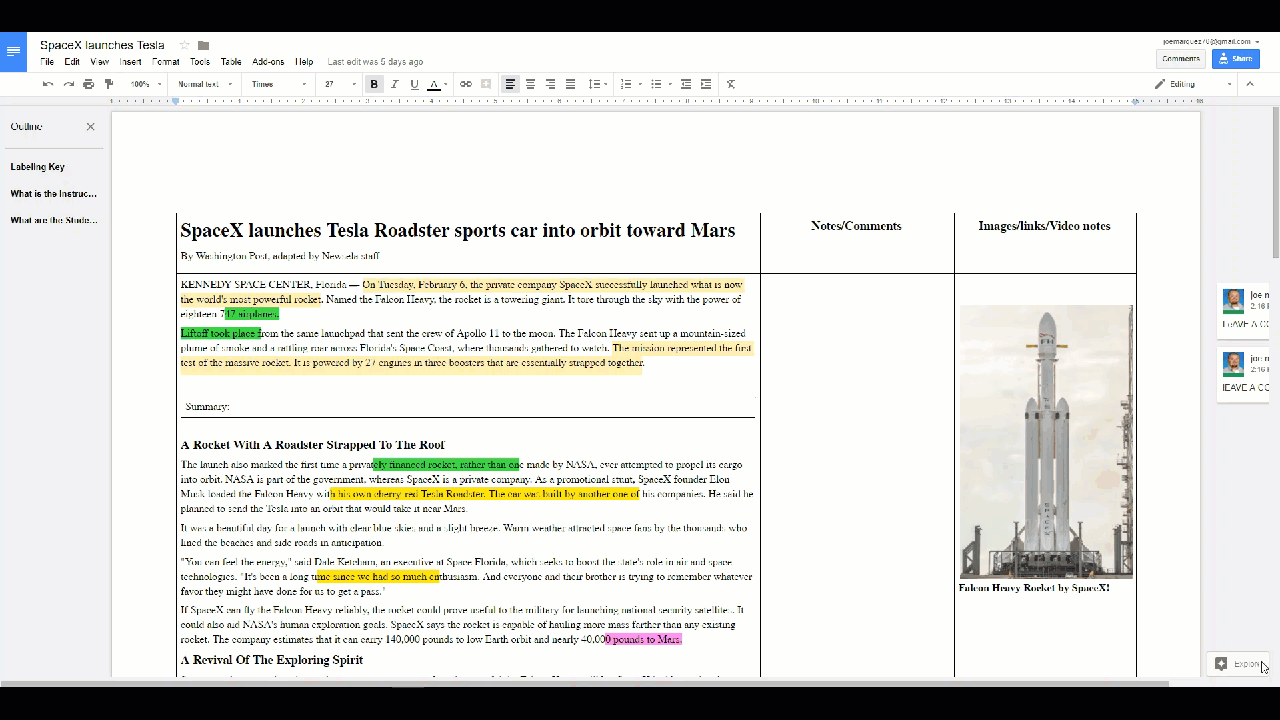Click the heading 'A Rocket With A Roadster Strapped To The Roof'
The width and height of the screenshot is (1280, 720).
point(313,445)
